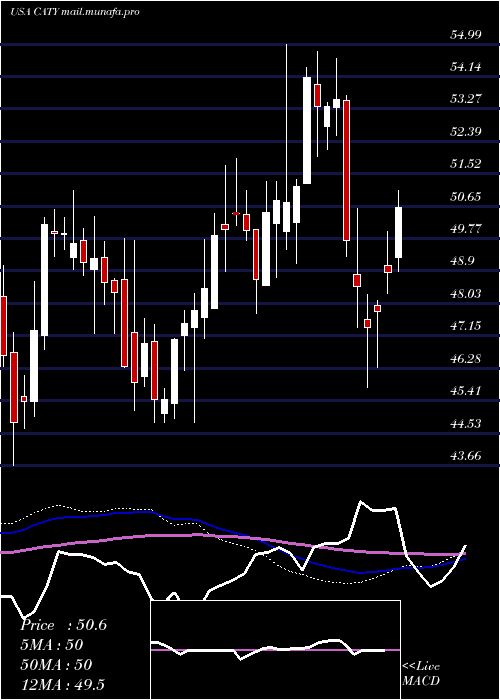This screenshot has height=700, width=500.
Task: Click the '5MA : 50' readout
Action: pos(52,645)
